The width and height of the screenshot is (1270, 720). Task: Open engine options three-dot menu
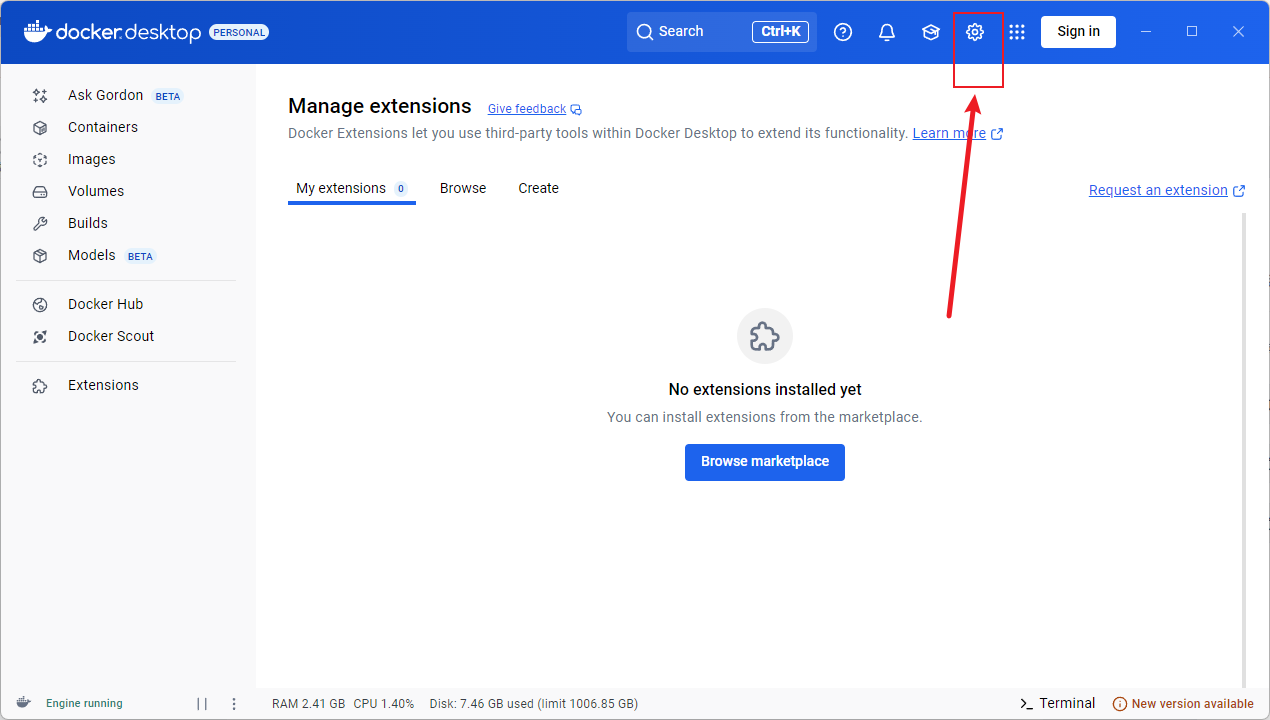click(x=234, y=704)
